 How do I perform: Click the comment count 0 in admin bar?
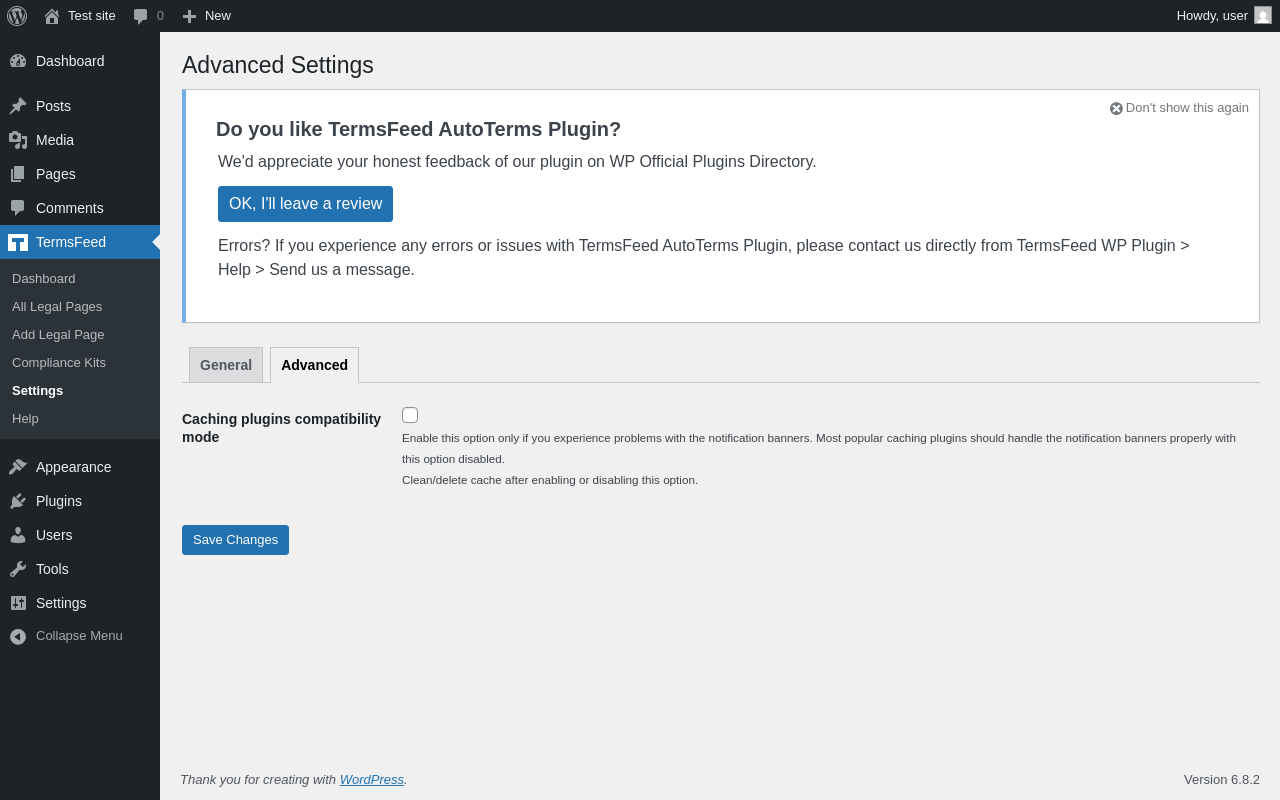point(160,16)
